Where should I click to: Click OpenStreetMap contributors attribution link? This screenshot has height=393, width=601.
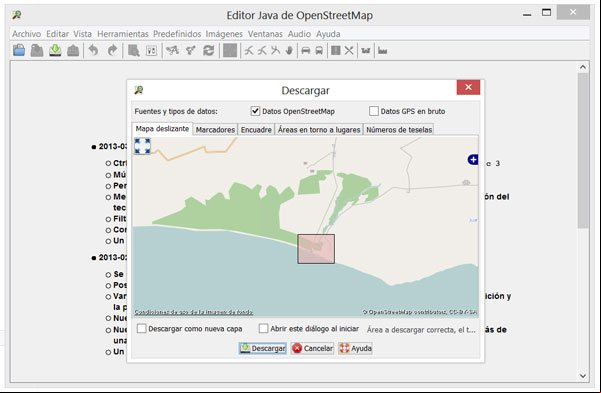[x=420, y=312]
